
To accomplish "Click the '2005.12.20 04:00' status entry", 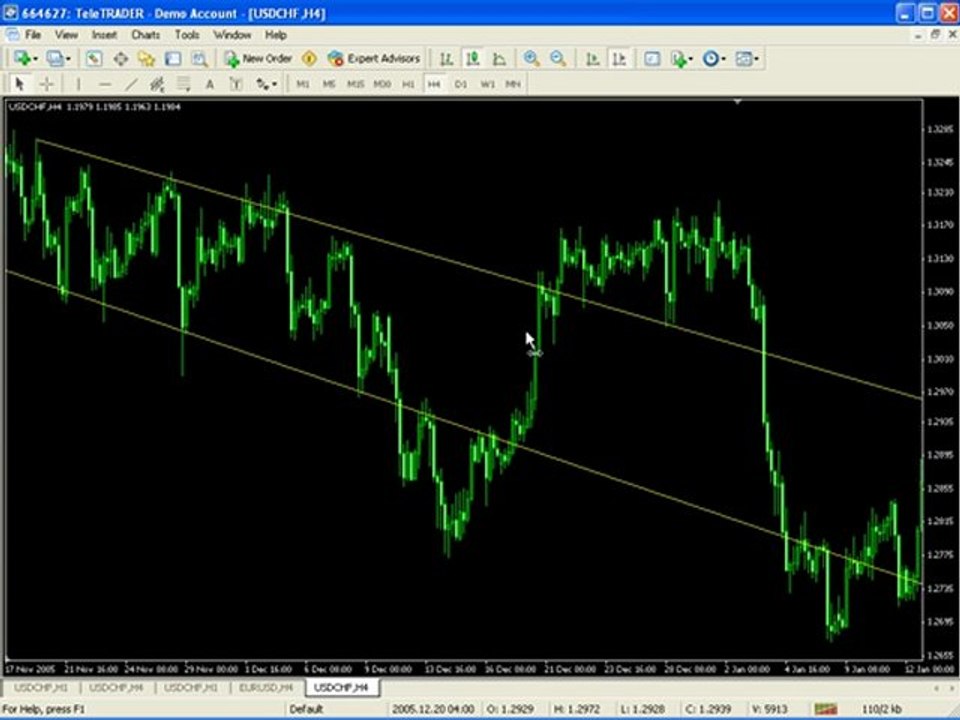I will [x=432, y=709].
